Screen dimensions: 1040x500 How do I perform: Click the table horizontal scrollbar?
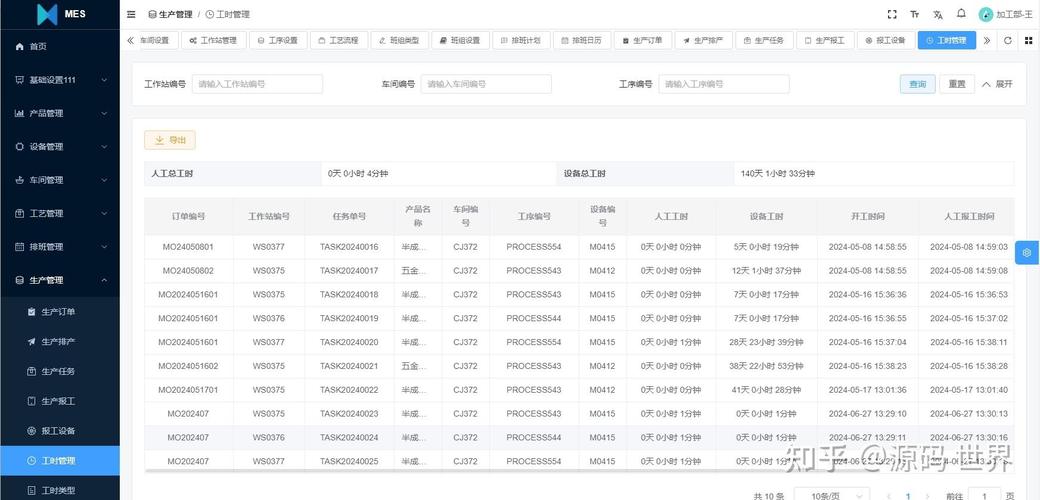click(x=579, y=471)
